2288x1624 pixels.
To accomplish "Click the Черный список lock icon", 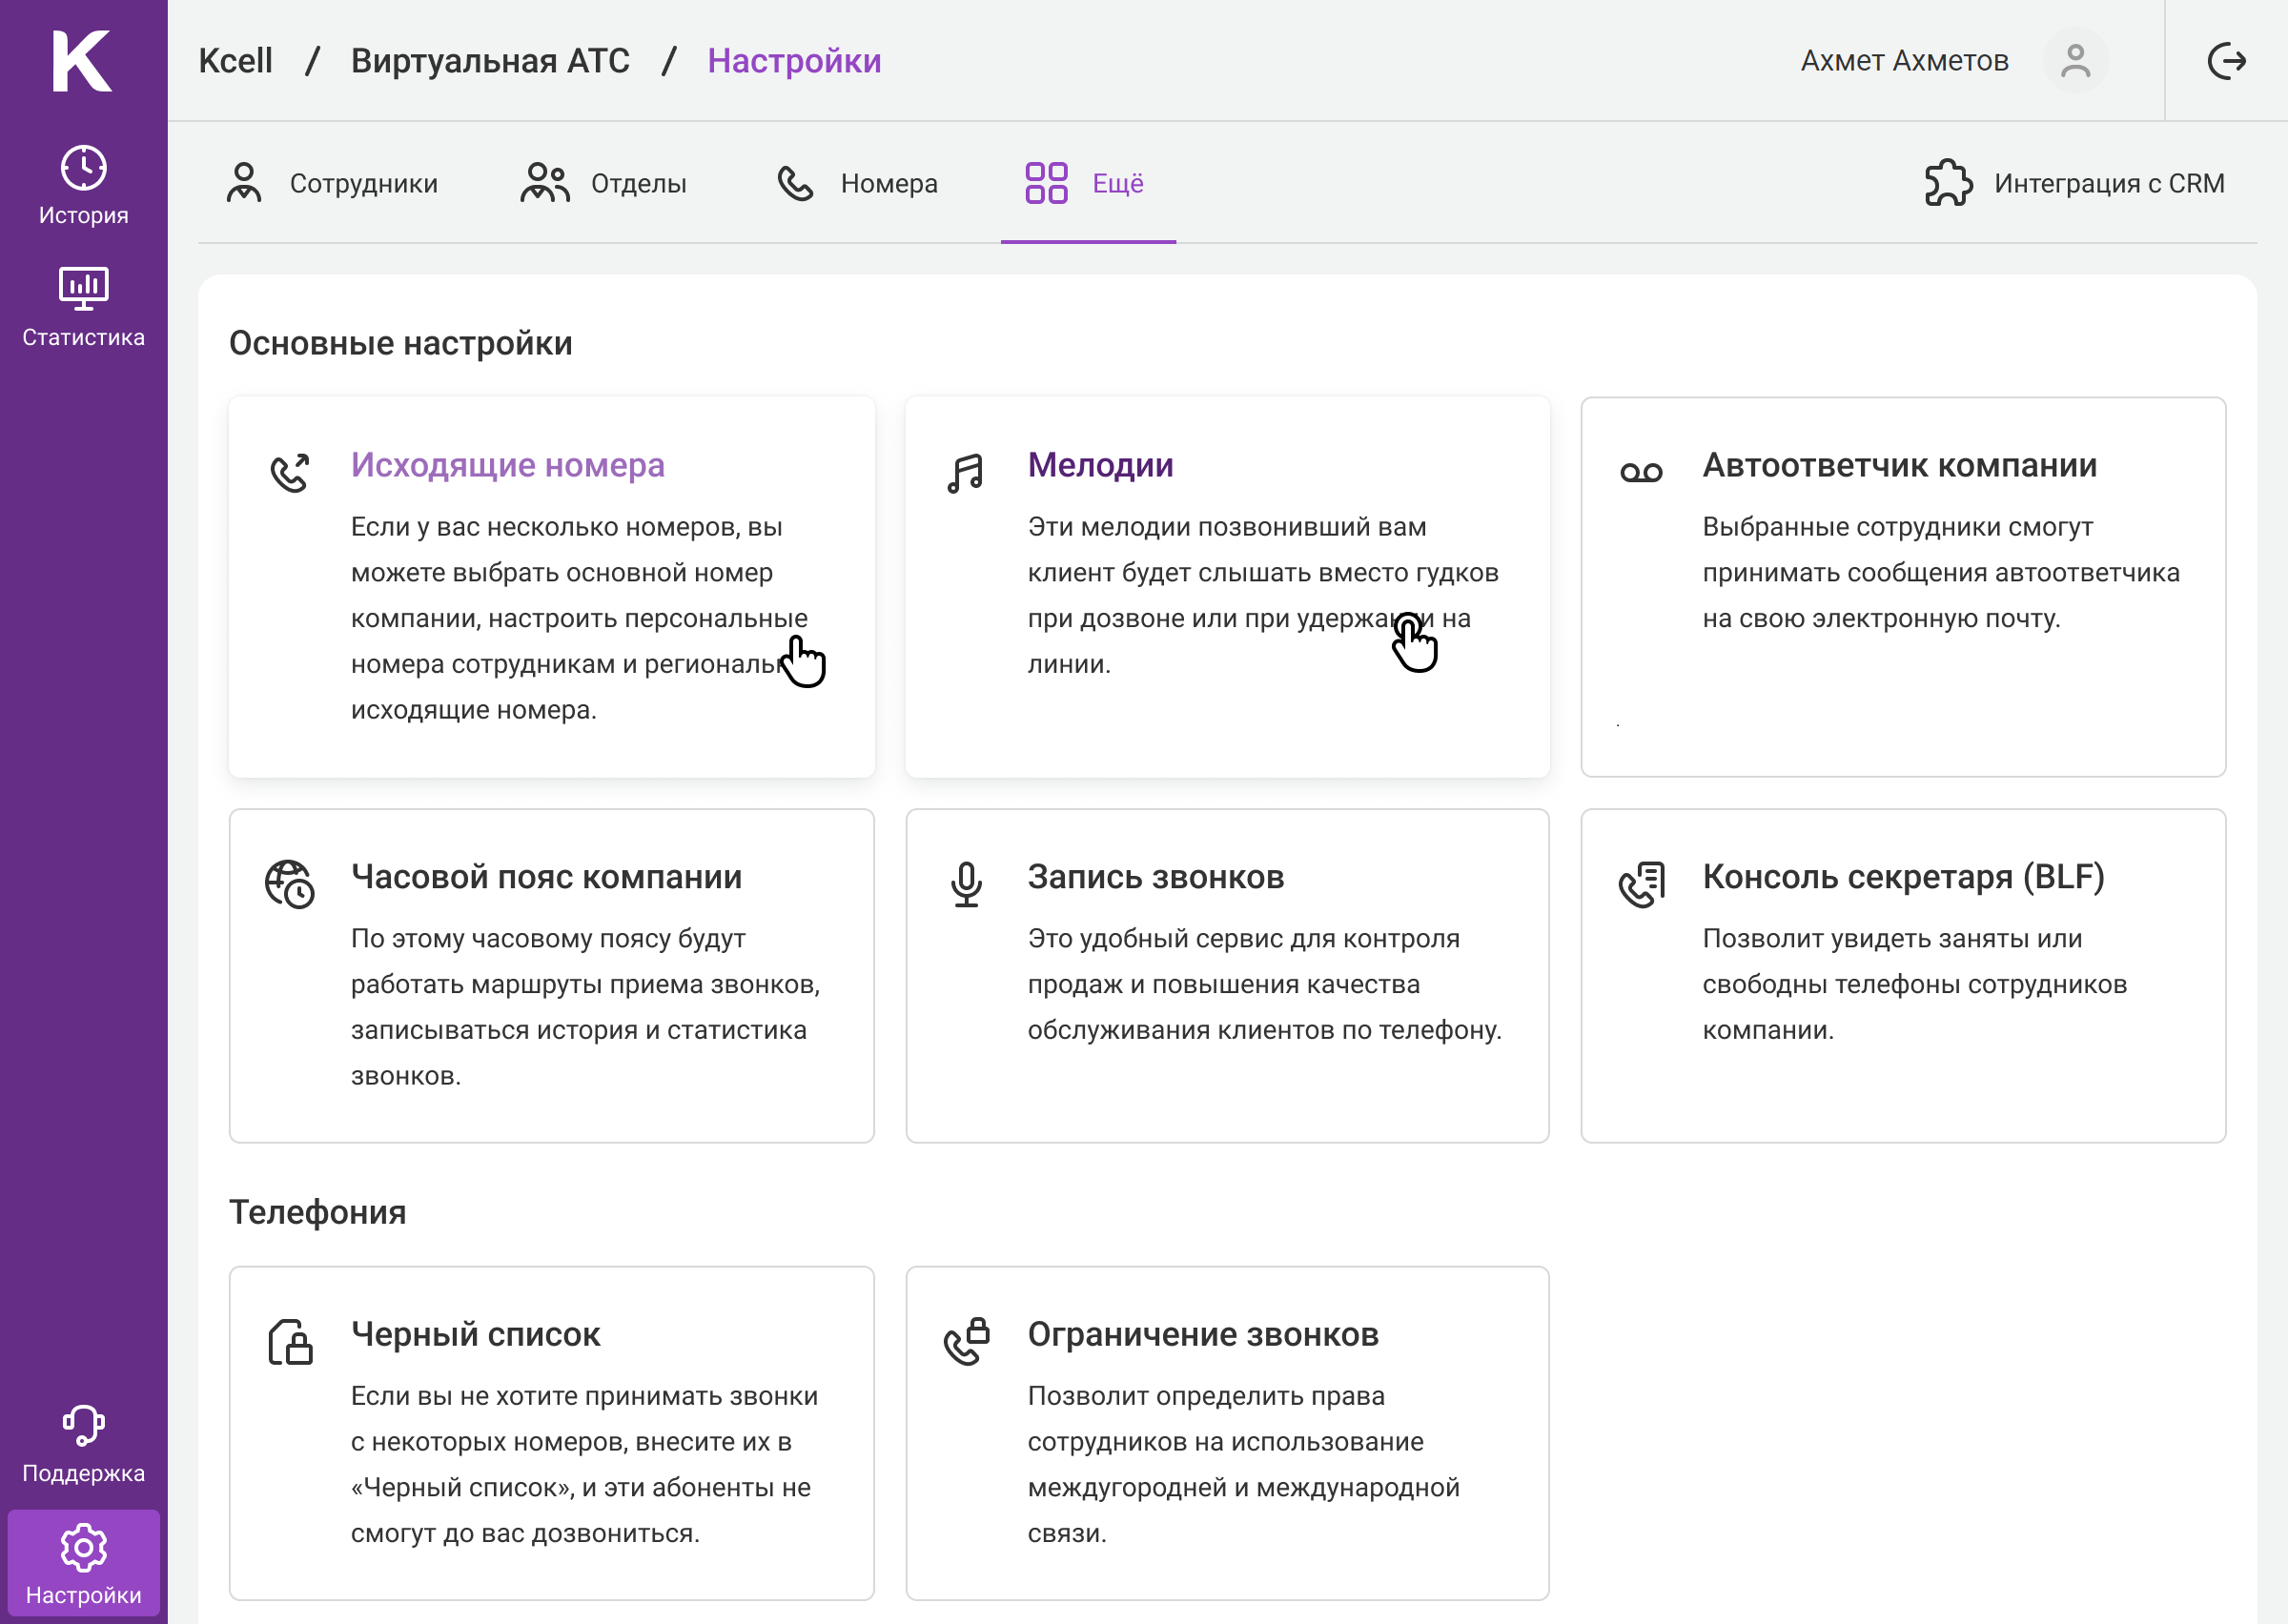I will click(290, 1342).
